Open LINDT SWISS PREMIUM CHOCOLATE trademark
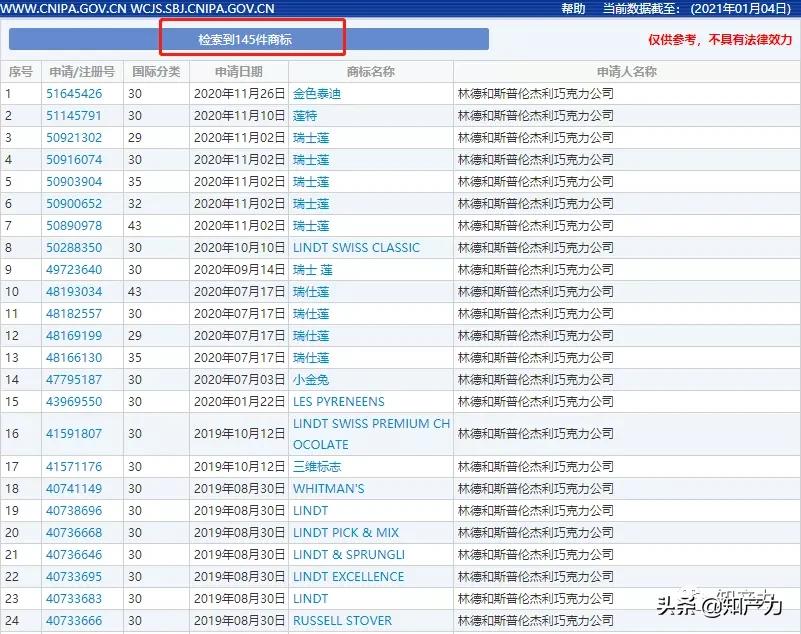 point(371,434)
